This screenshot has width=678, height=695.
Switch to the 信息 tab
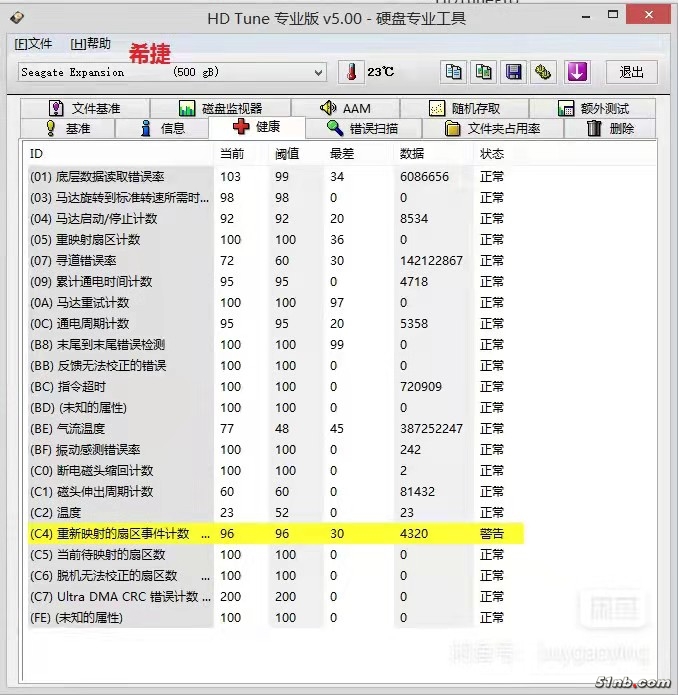pyautogui.click(x=162, y=128)
